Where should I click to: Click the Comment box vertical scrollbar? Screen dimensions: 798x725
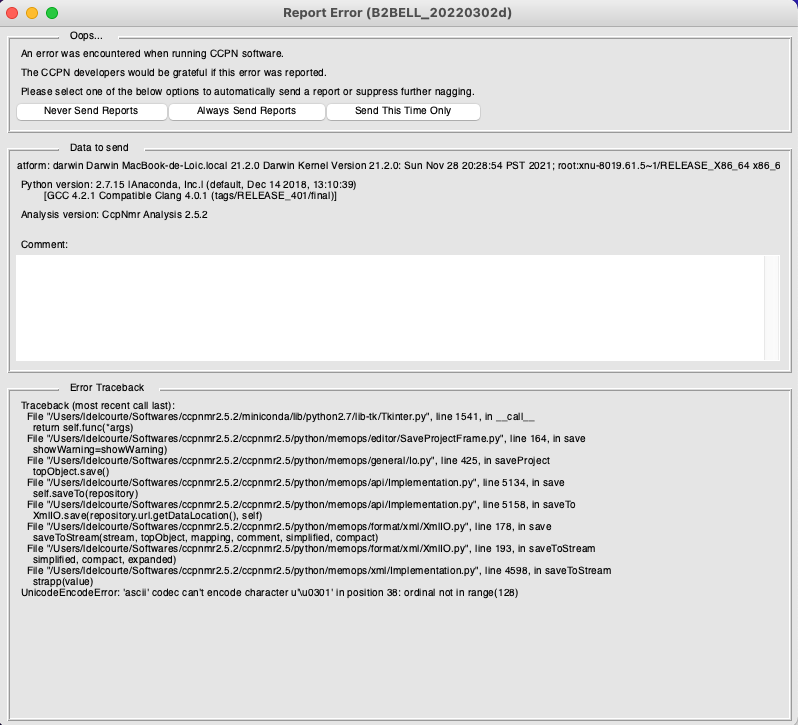(x=771, y=307)
